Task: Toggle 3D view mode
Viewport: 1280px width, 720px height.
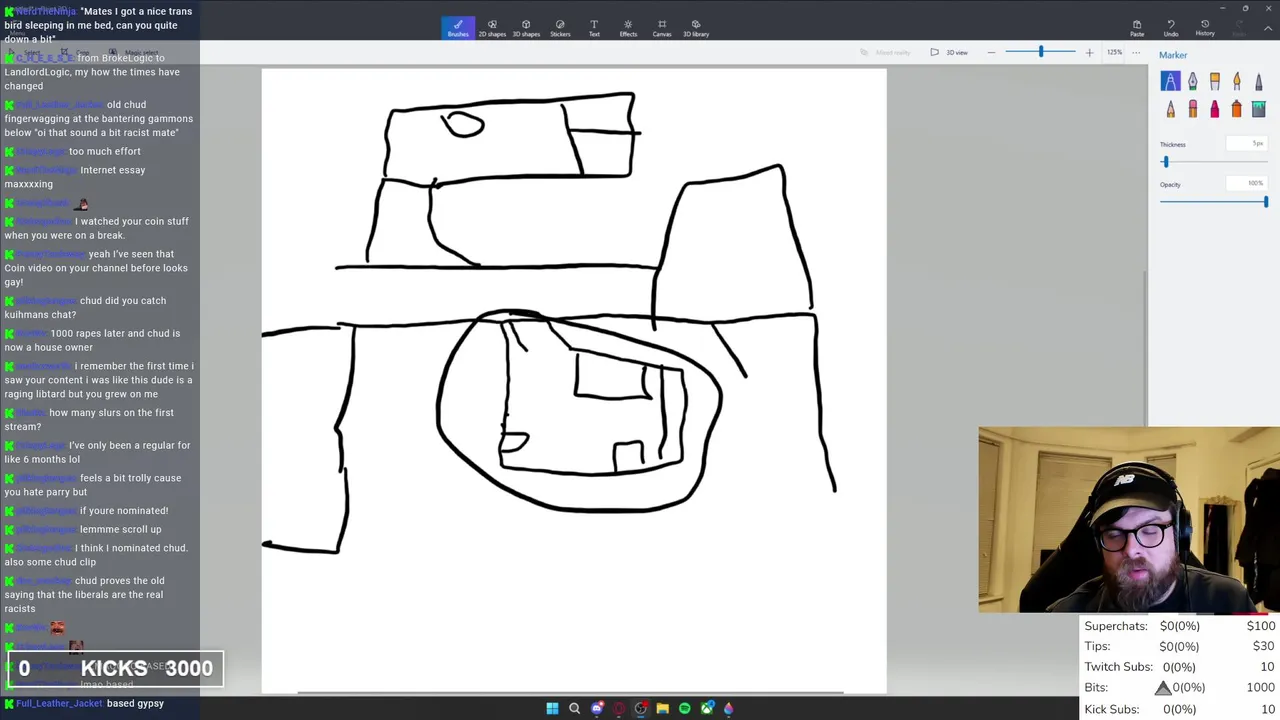Action: 949,52
